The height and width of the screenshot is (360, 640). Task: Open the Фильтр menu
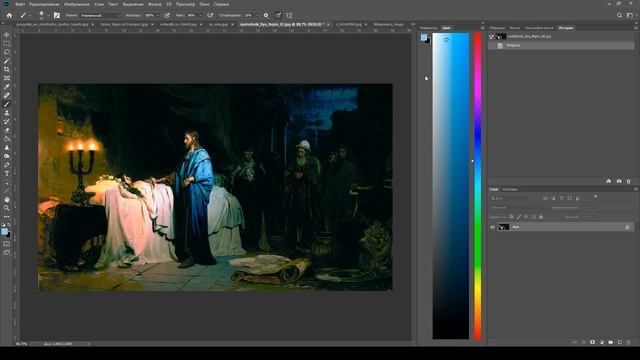pyautogui.click(x=155, y=4)
